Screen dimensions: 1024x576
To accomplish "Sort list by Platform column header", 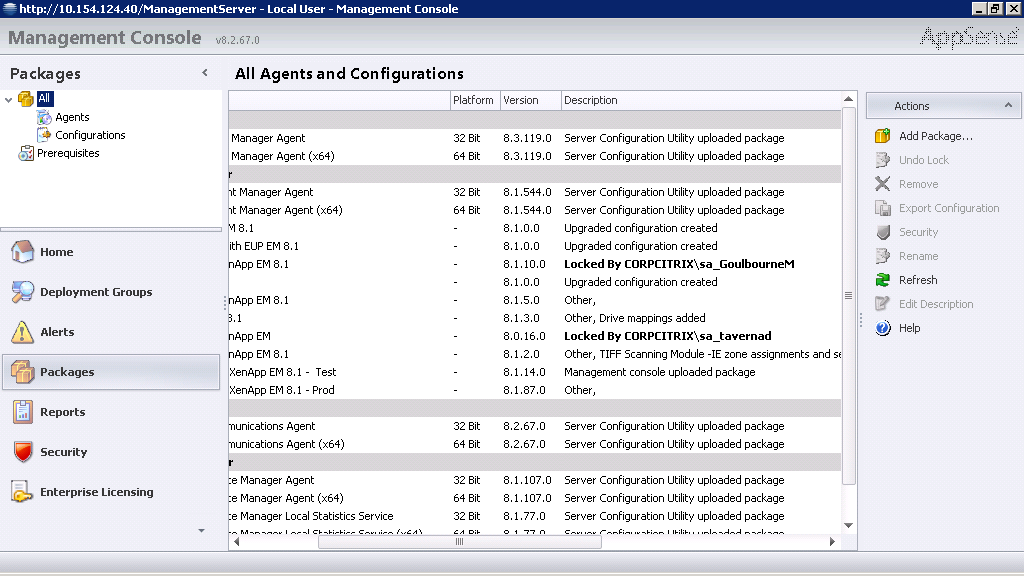I will pyautogui.click(x=473, y=100).
